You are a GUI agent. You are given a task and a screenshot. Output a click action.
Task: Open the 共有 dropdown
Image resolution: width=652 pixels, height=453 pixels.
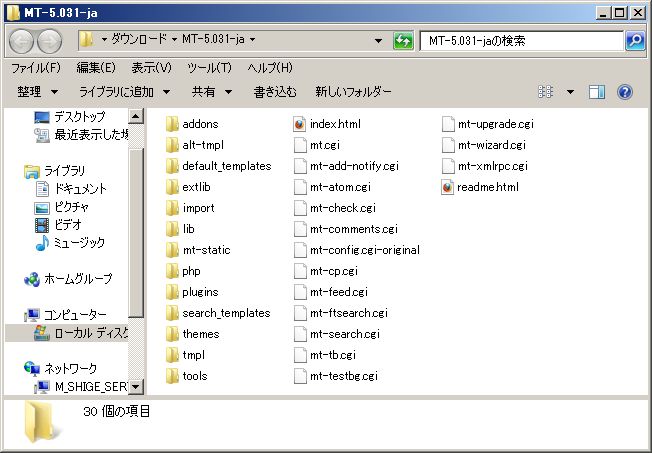[x=212, y=92]
